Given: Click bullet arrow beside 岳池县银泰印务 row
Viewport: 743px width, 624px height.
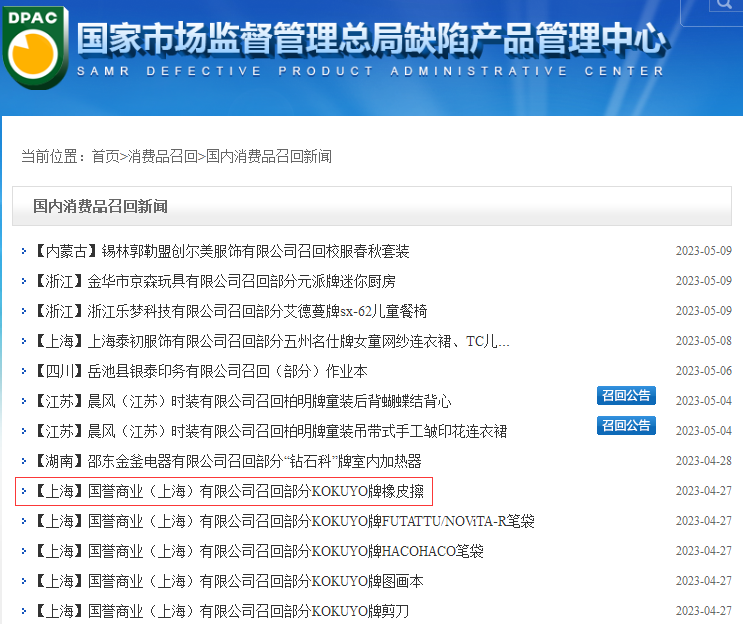Looking at the screenshot, I should click(24, 371).
